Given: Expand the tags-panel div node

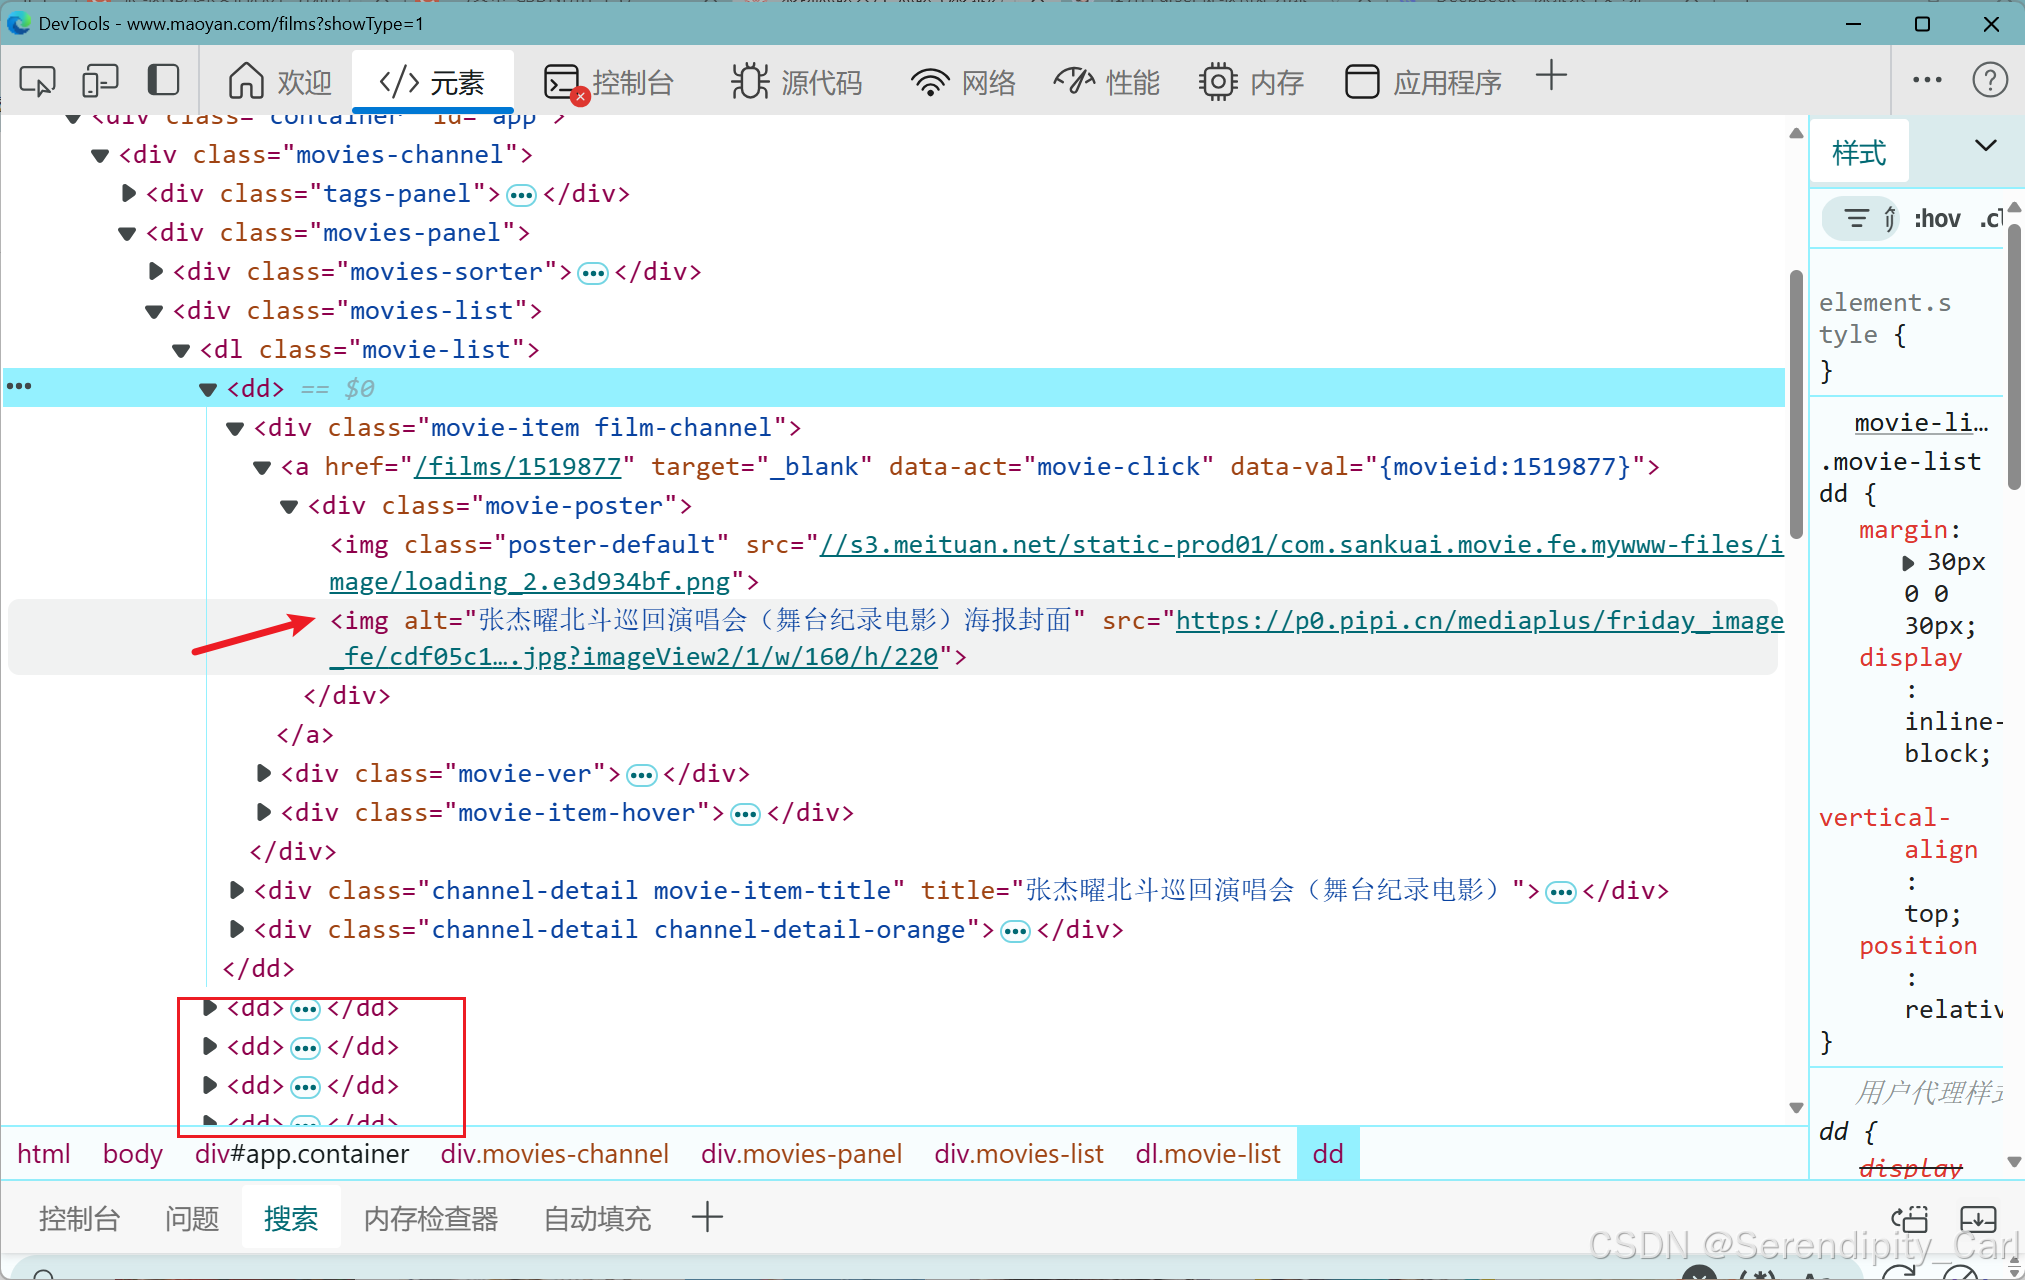Looking at the screenshot, I should [129, 193].
